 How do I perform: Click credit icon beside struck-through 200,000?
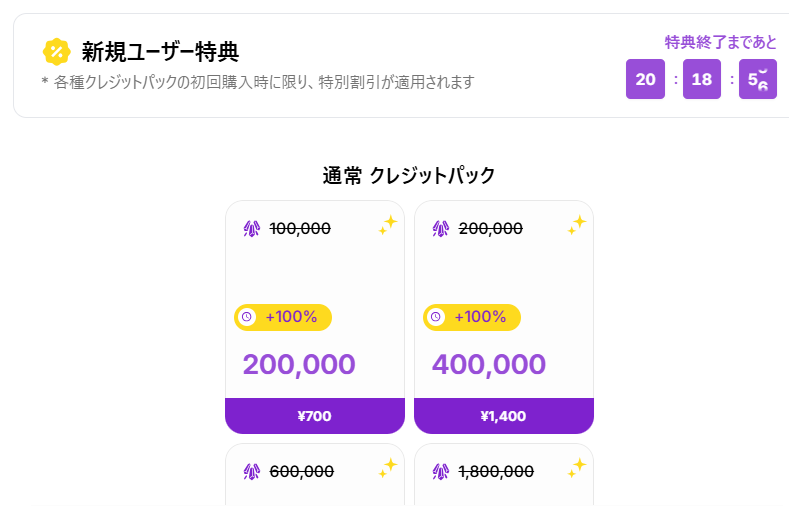(441, 229)
